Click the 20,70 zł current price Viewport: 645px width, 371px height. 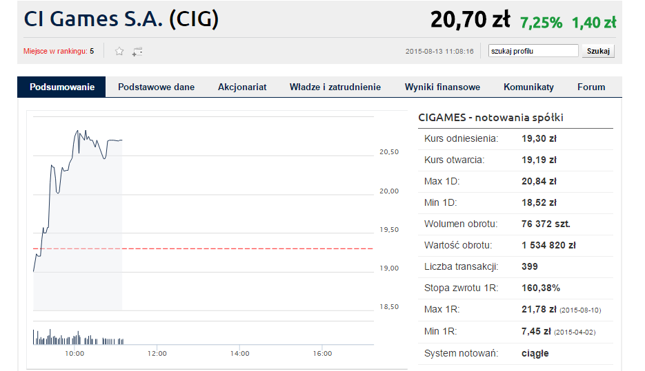click(470, 19)
